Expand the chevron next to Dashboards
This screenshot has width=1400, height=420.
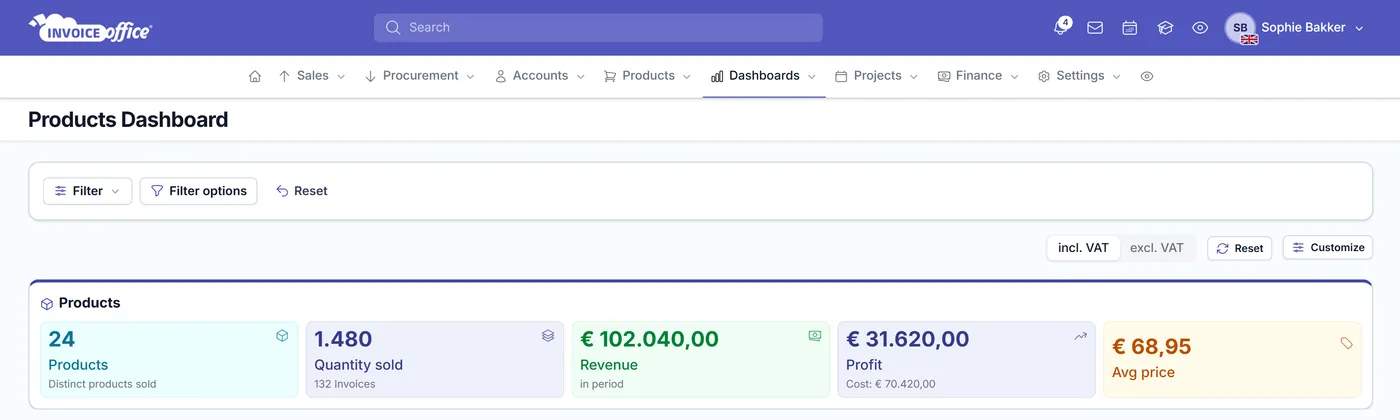(x=812, y=76)
